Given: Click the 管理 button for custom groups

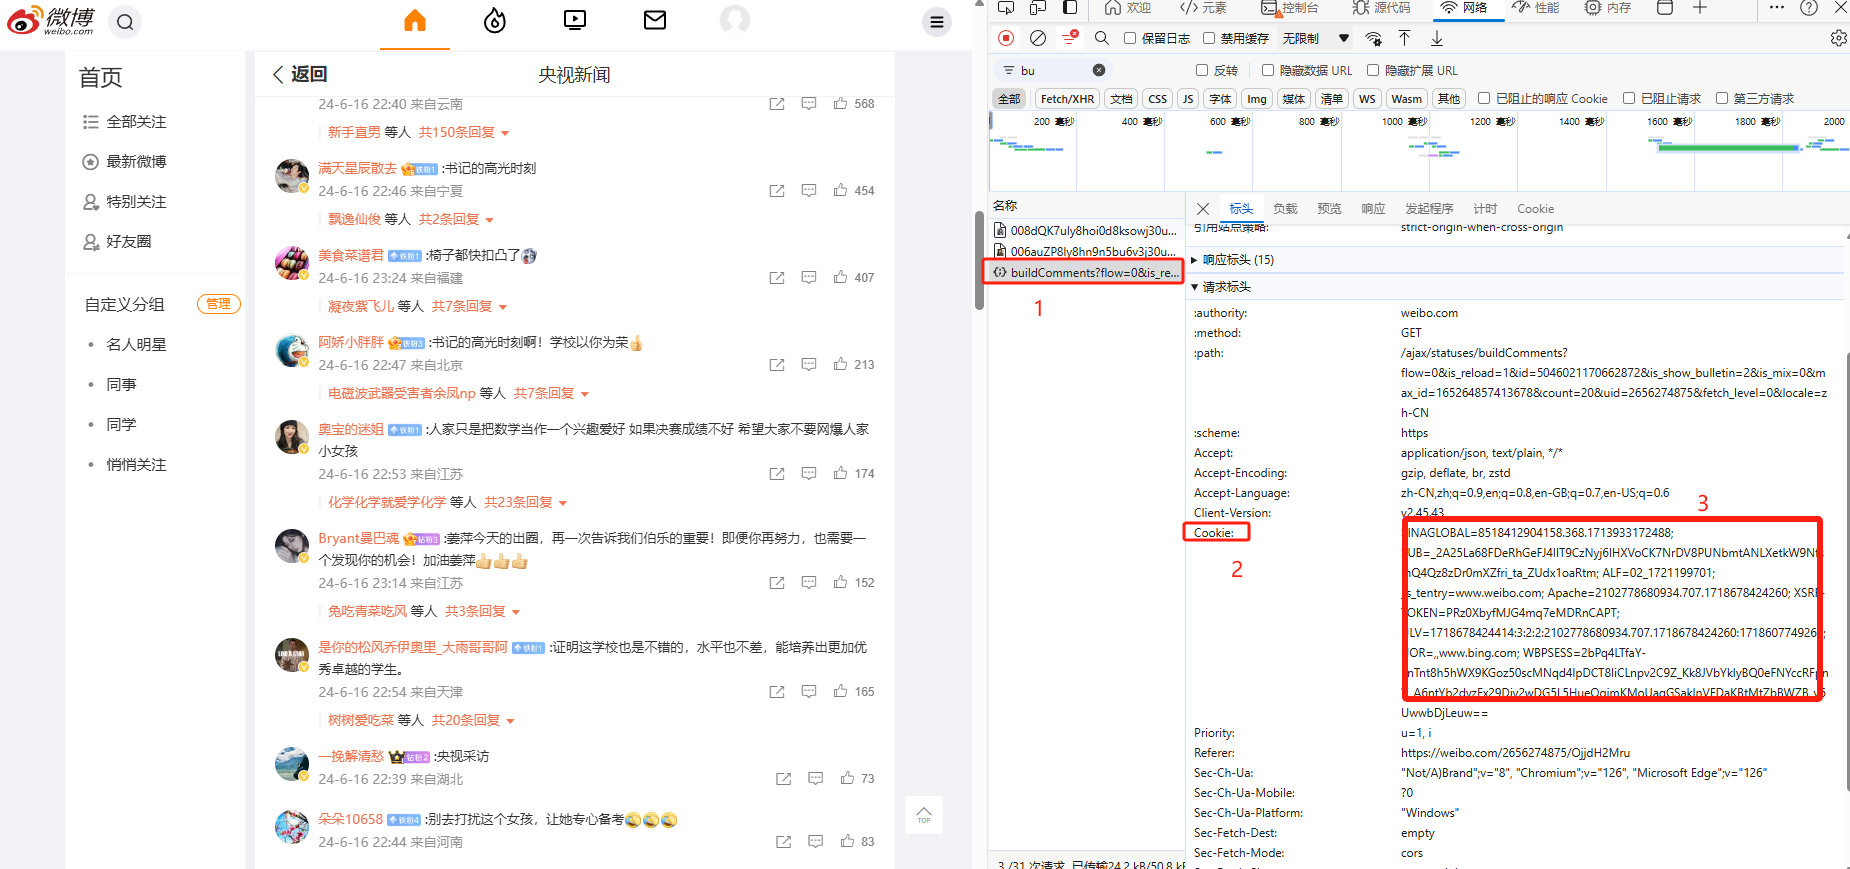Looking at the screenshot, I should tap(218, 304).
